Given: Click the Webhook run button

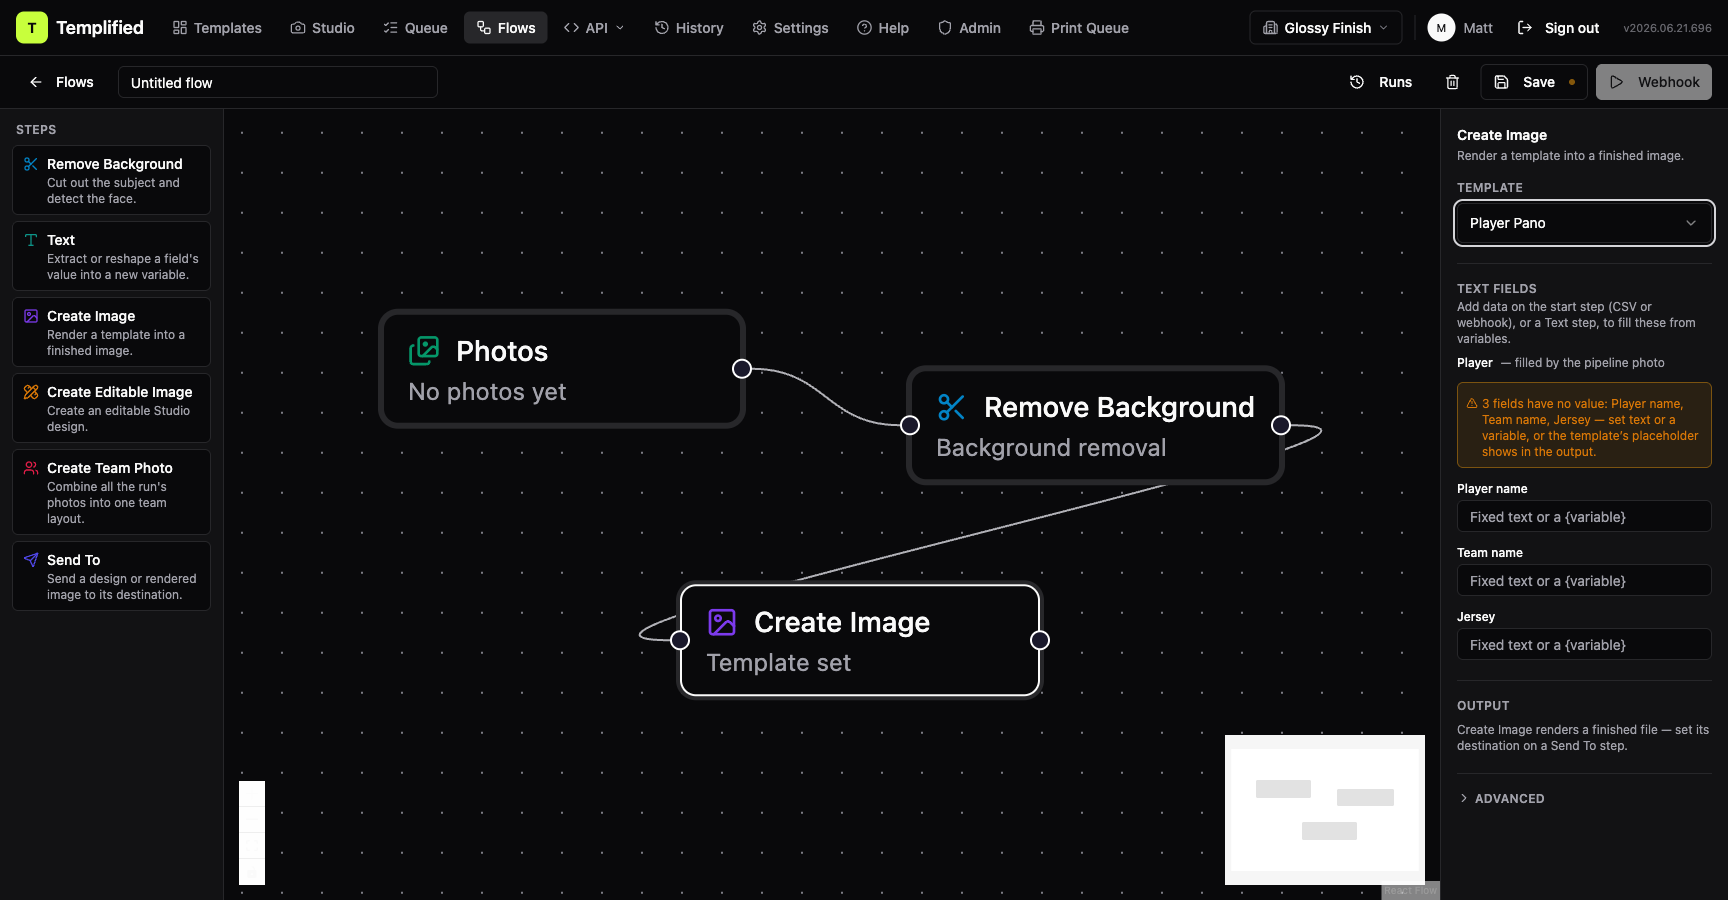Looking at the screenshot, I should [1654, 82].
